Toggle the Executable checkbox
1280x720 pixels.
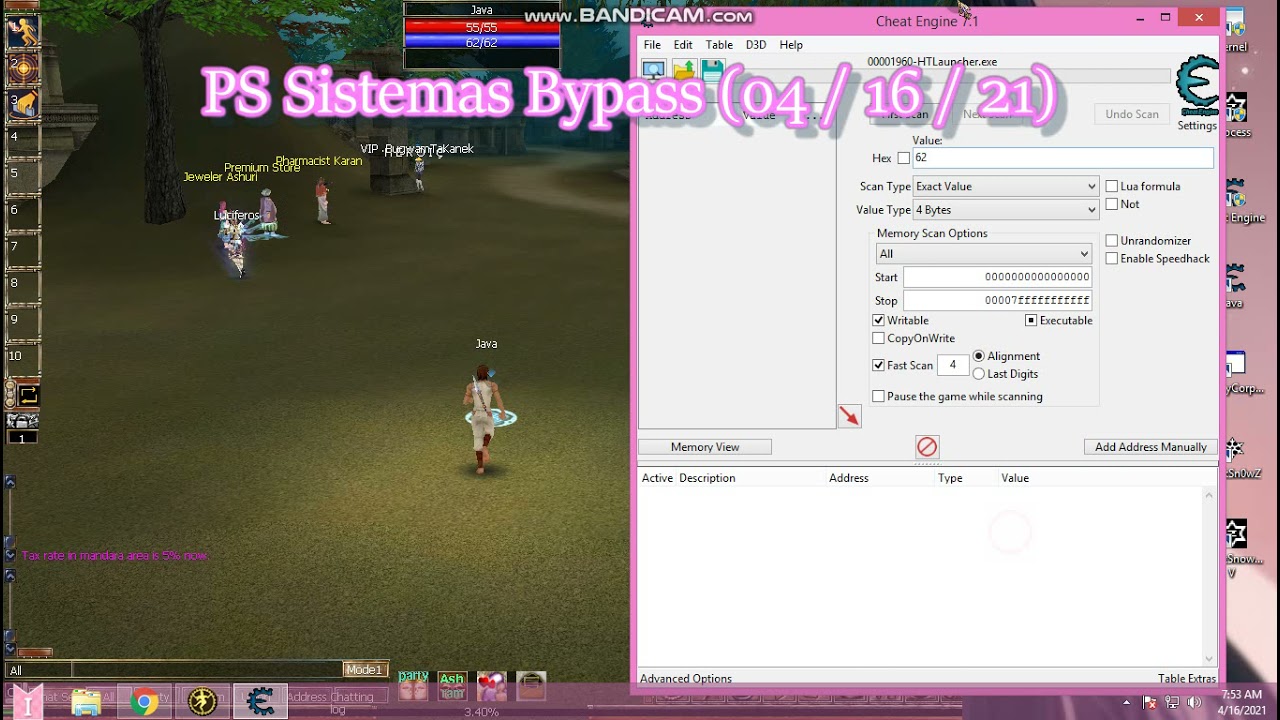point(1031,321)
